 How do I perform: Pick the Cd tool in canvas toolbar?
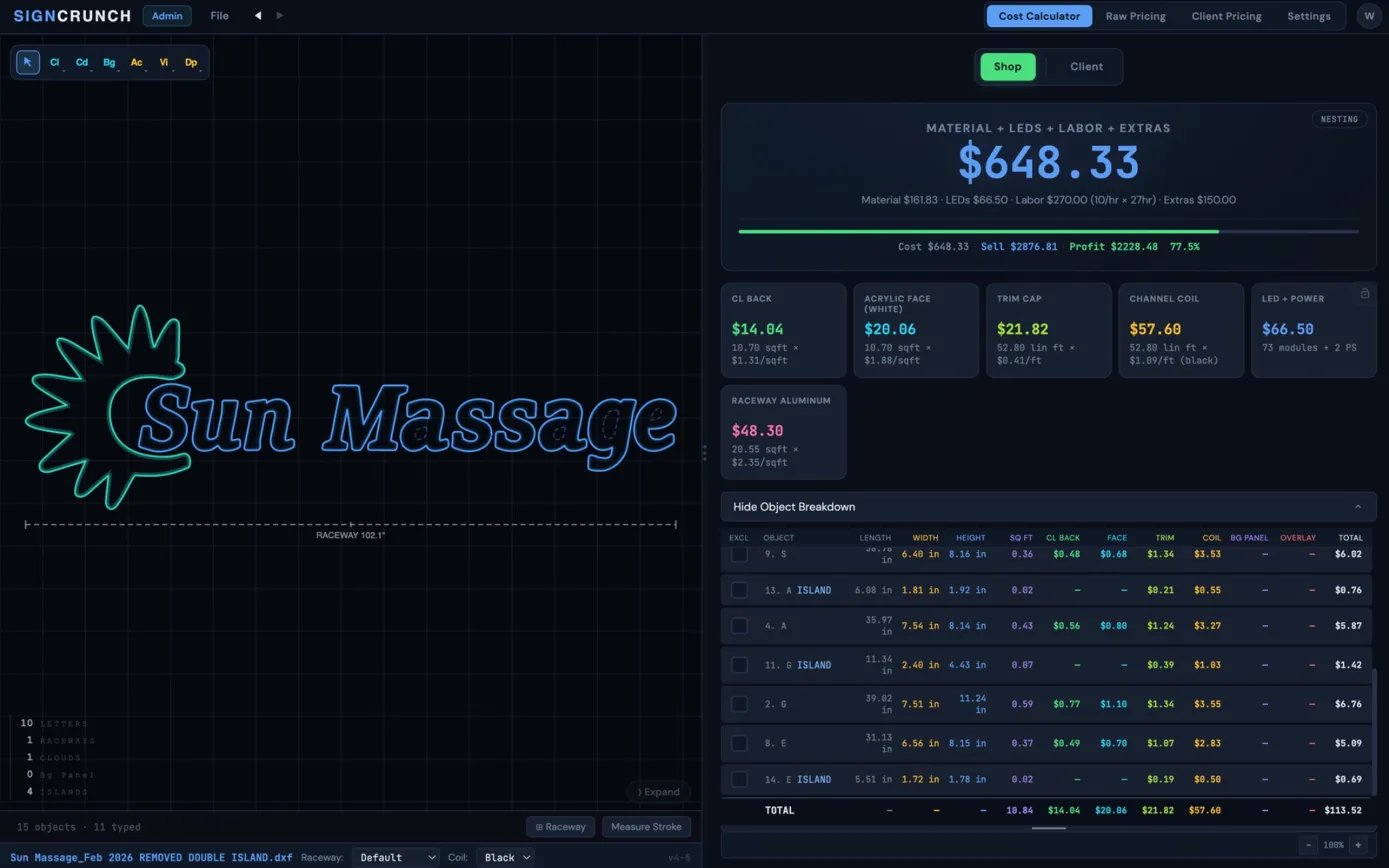click(82, 62)
